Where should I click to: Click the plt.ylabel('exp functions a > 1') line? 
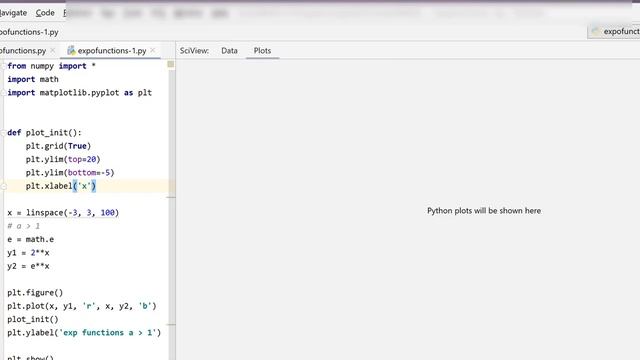[x=84, y=333]
